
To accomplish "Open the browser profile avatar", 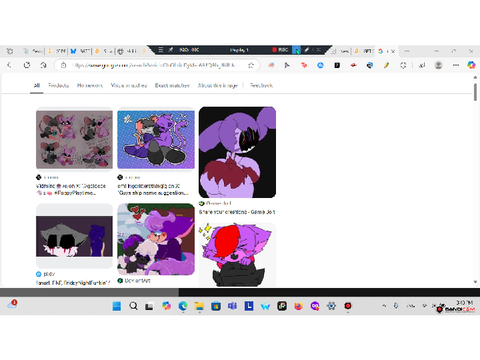I will coord(438,65).
